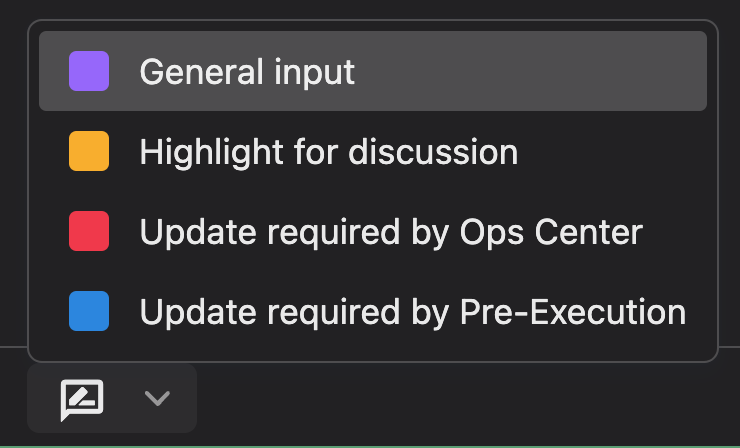Open the annotation type dropdown chevron
740x448 pixels.
157,399
